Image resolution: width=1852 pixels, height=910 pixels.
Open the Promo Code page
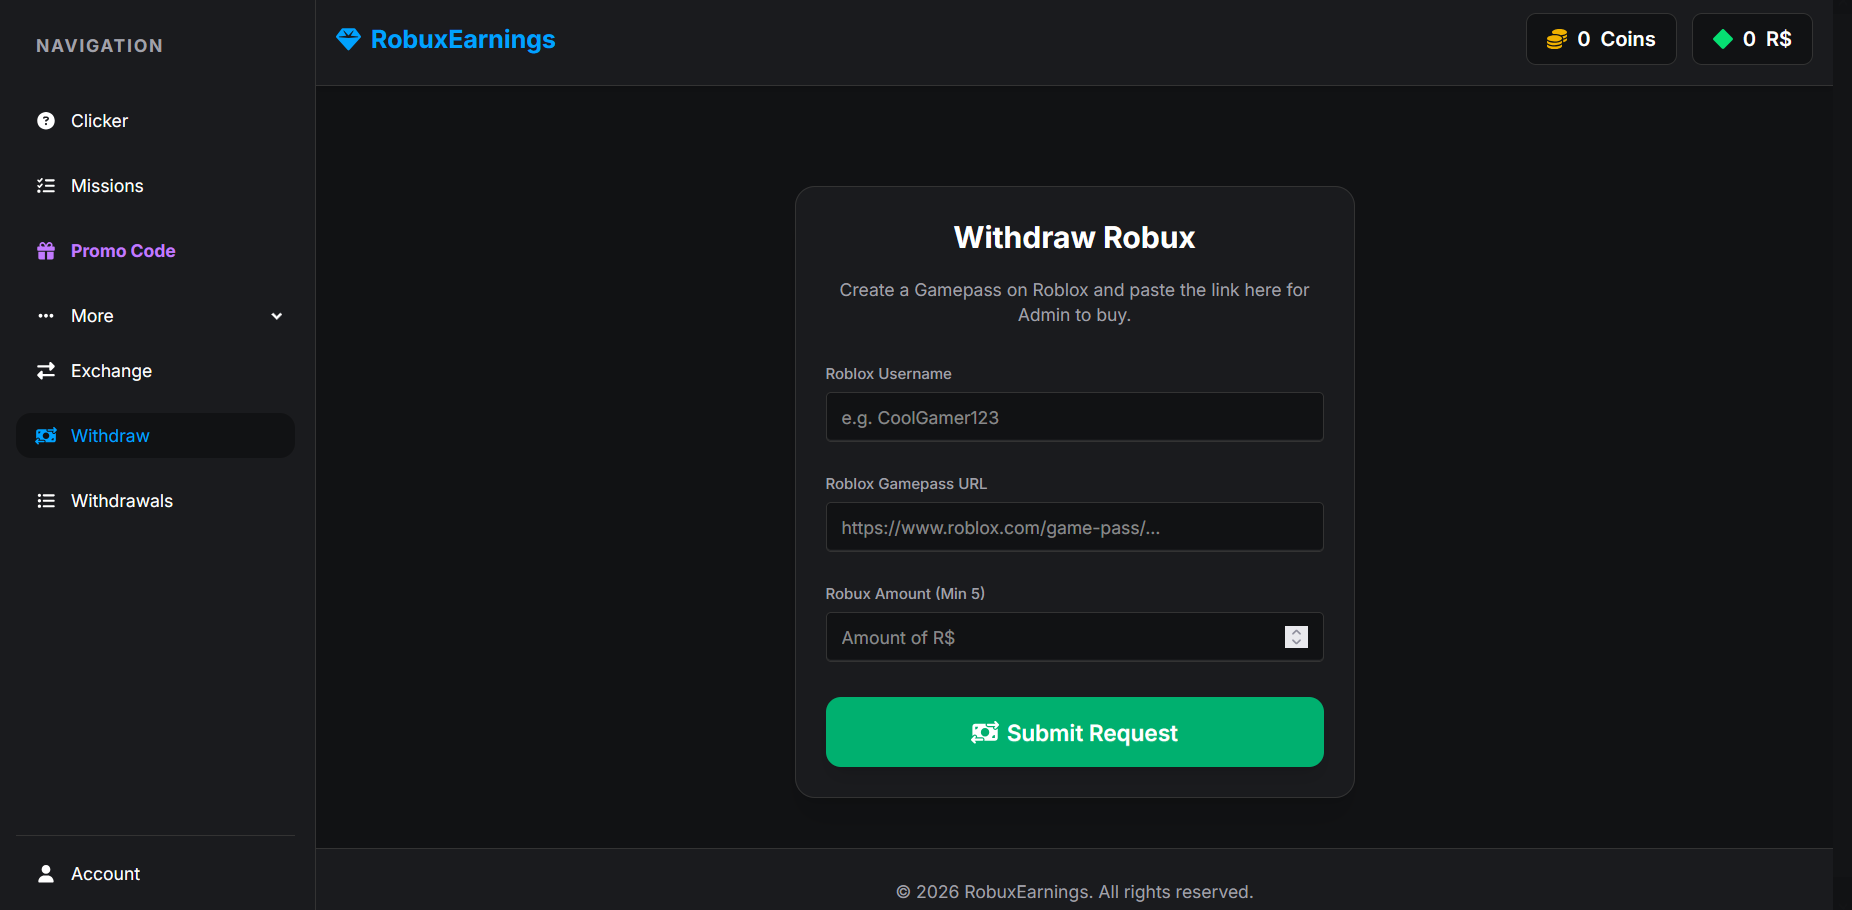click(155, 251)
